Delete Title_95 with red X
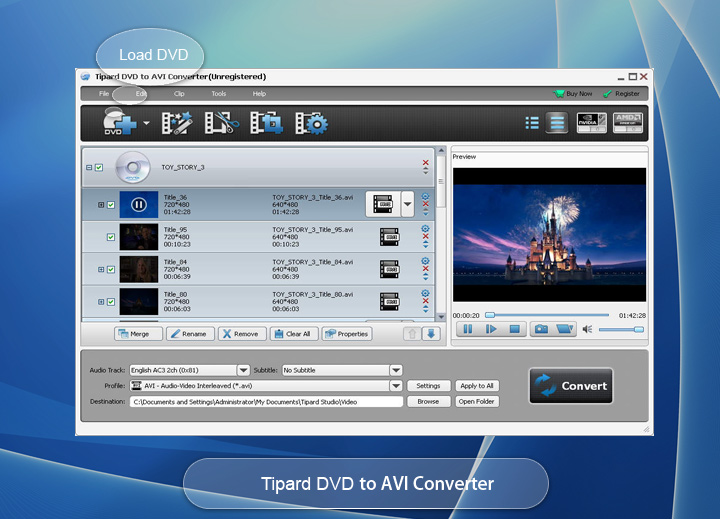Screen dimensions: 720x519 (x=425, y=236)
